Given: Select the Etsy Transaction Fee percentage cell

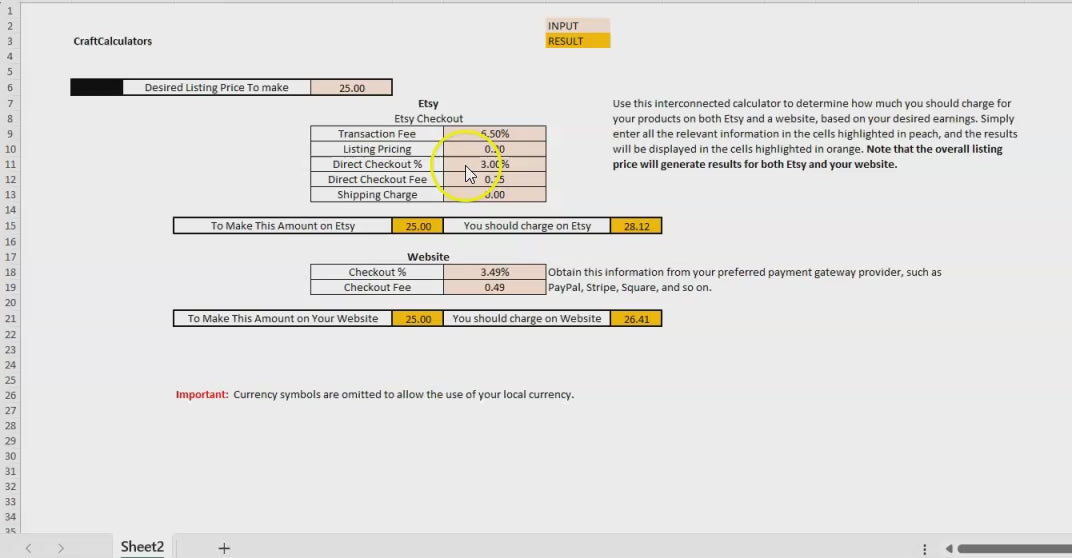Looking at the screenshot, I should 494,134.
